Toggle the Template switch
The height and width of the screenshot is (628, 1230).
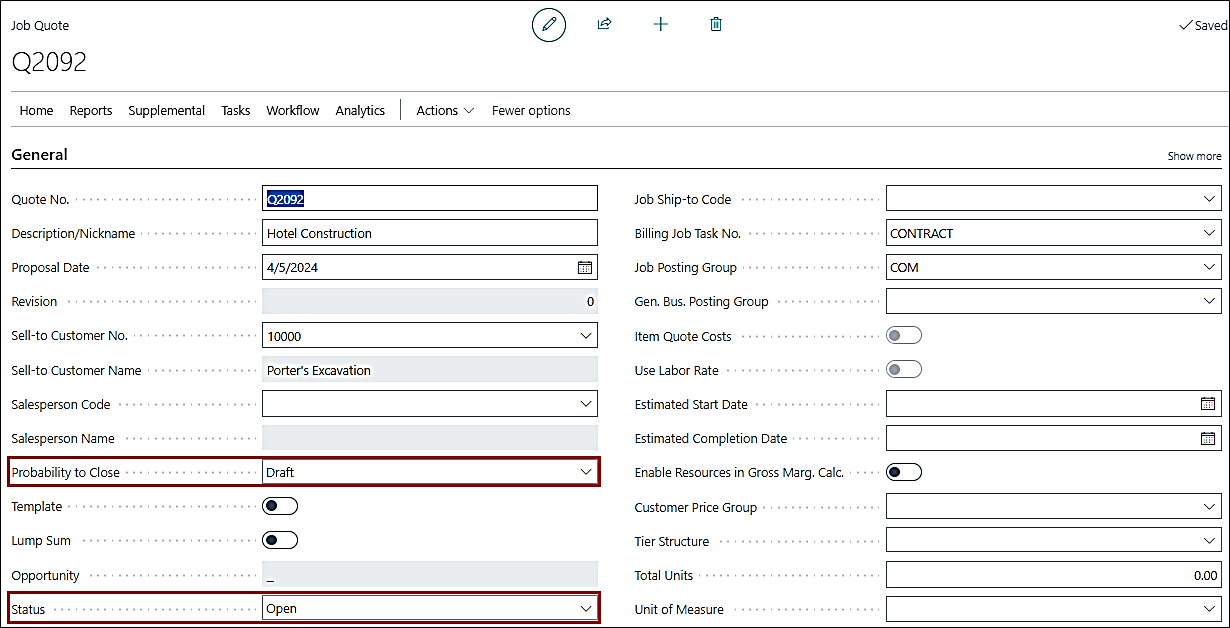(280, 506)
